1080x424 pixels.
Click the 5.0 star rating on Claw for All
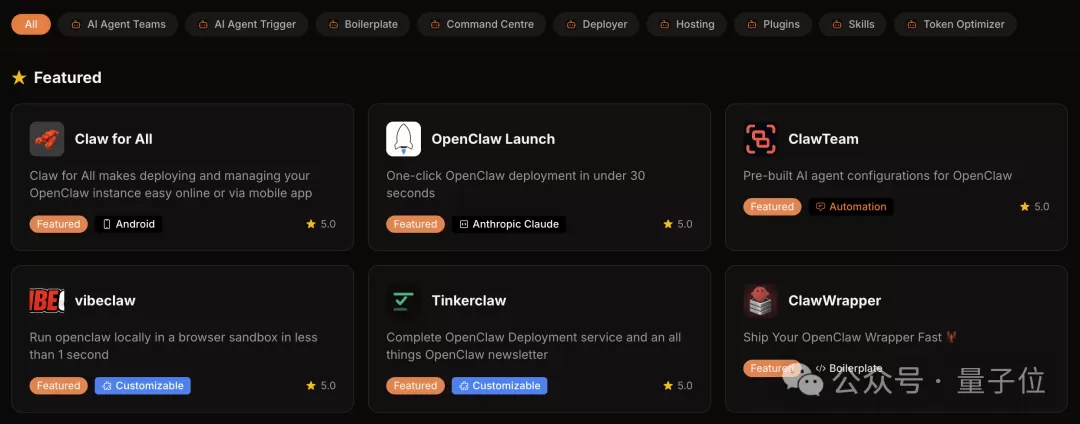(x=321, y=224)
